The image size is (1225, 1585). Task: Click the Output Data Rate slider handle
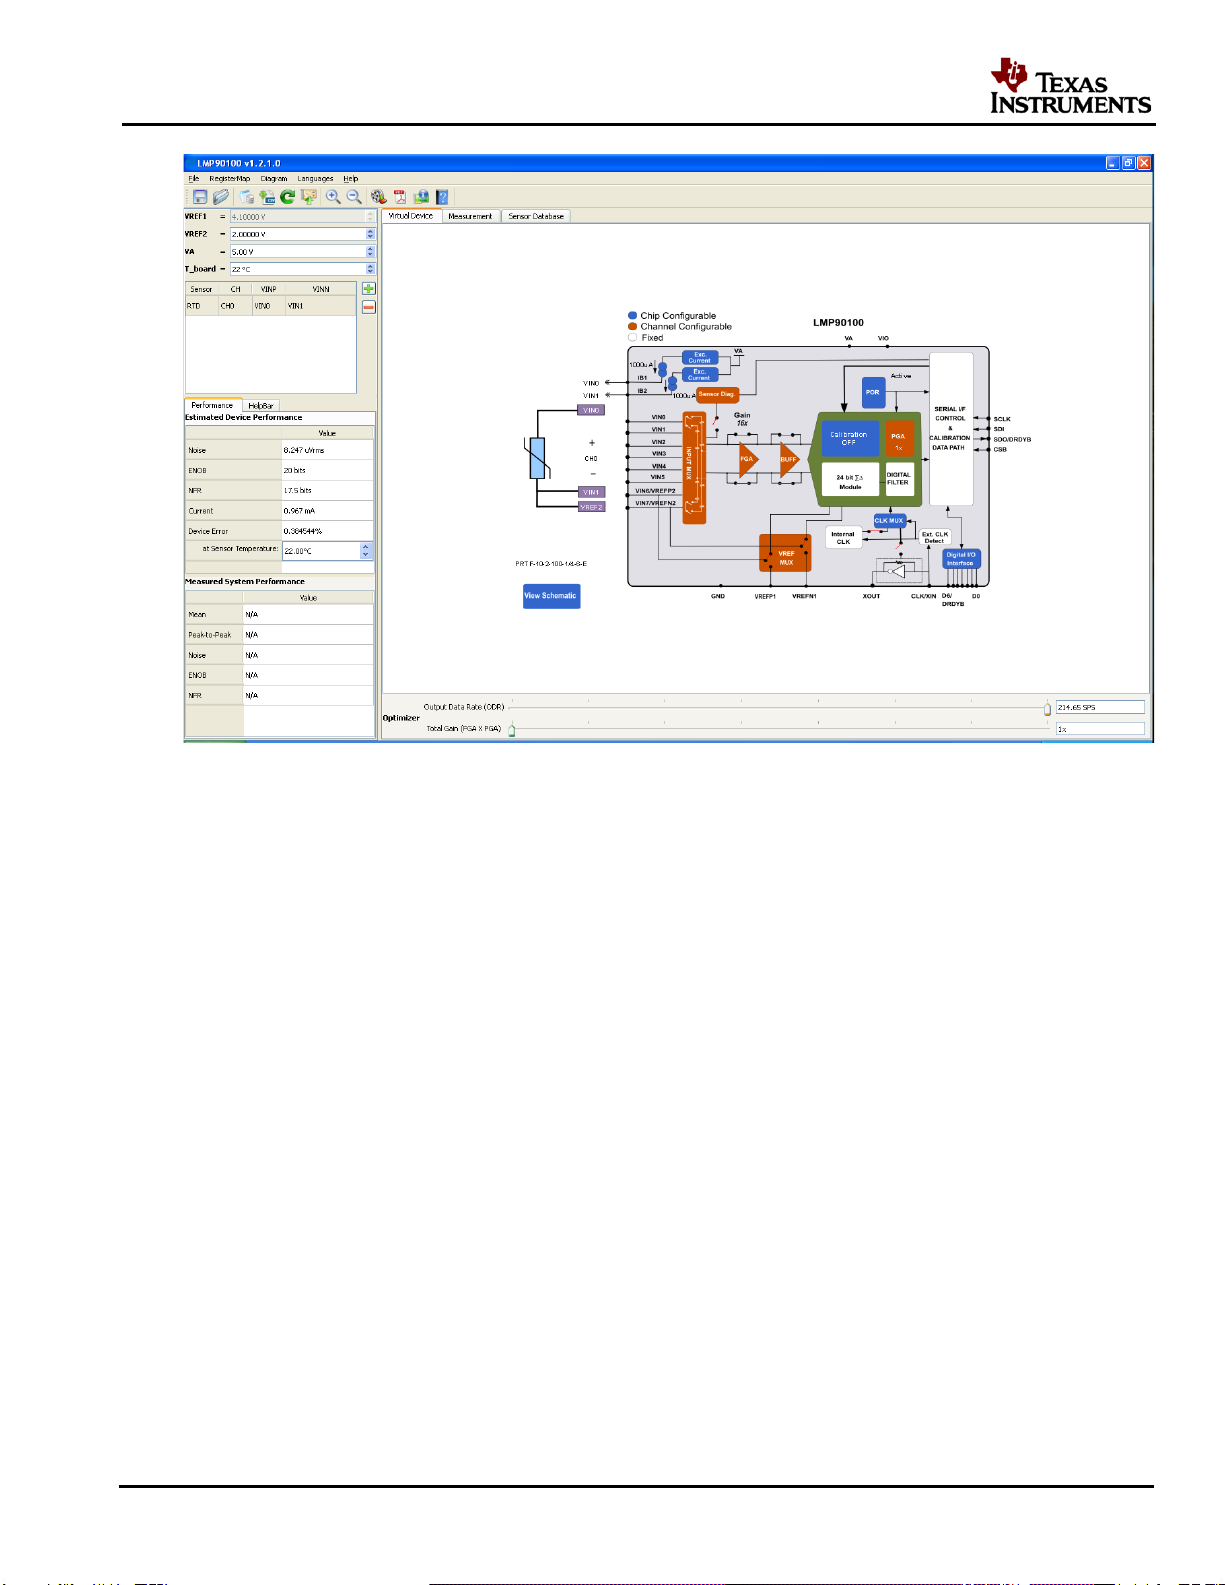pos(1047,709)
